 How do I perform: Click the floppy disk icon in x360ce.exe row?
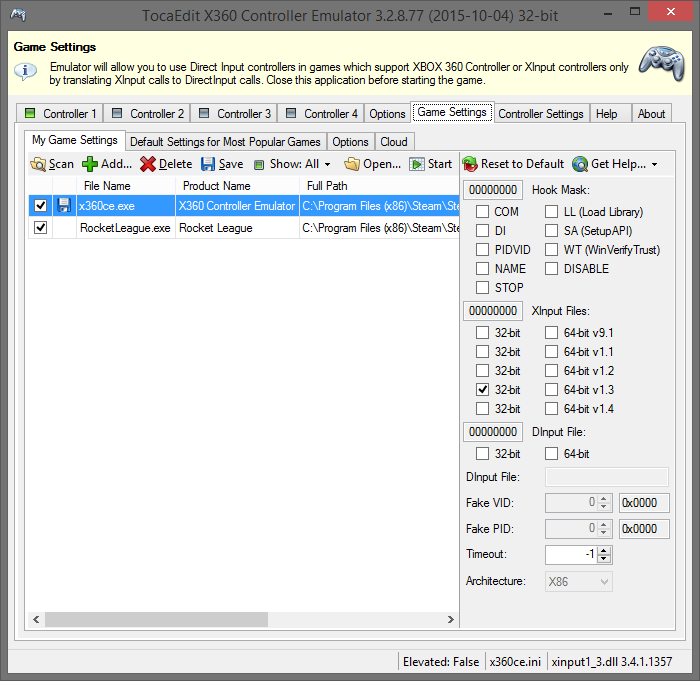pyautogui.click(x=64, y=205)
